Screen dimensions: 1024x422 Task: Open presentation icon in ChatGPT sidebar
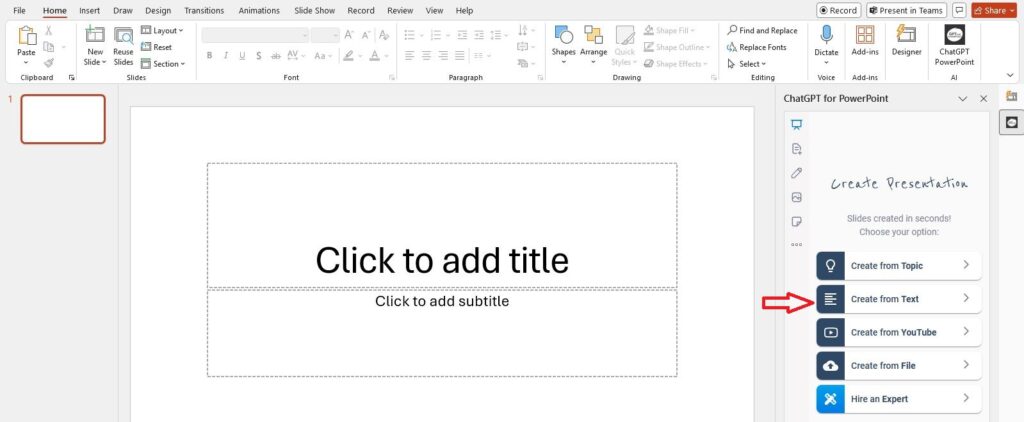[796, 124]
